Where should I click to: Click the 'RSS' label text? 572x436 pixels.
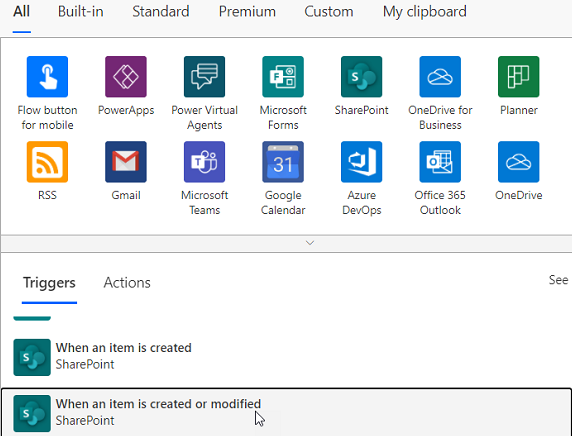pos(47,195)
